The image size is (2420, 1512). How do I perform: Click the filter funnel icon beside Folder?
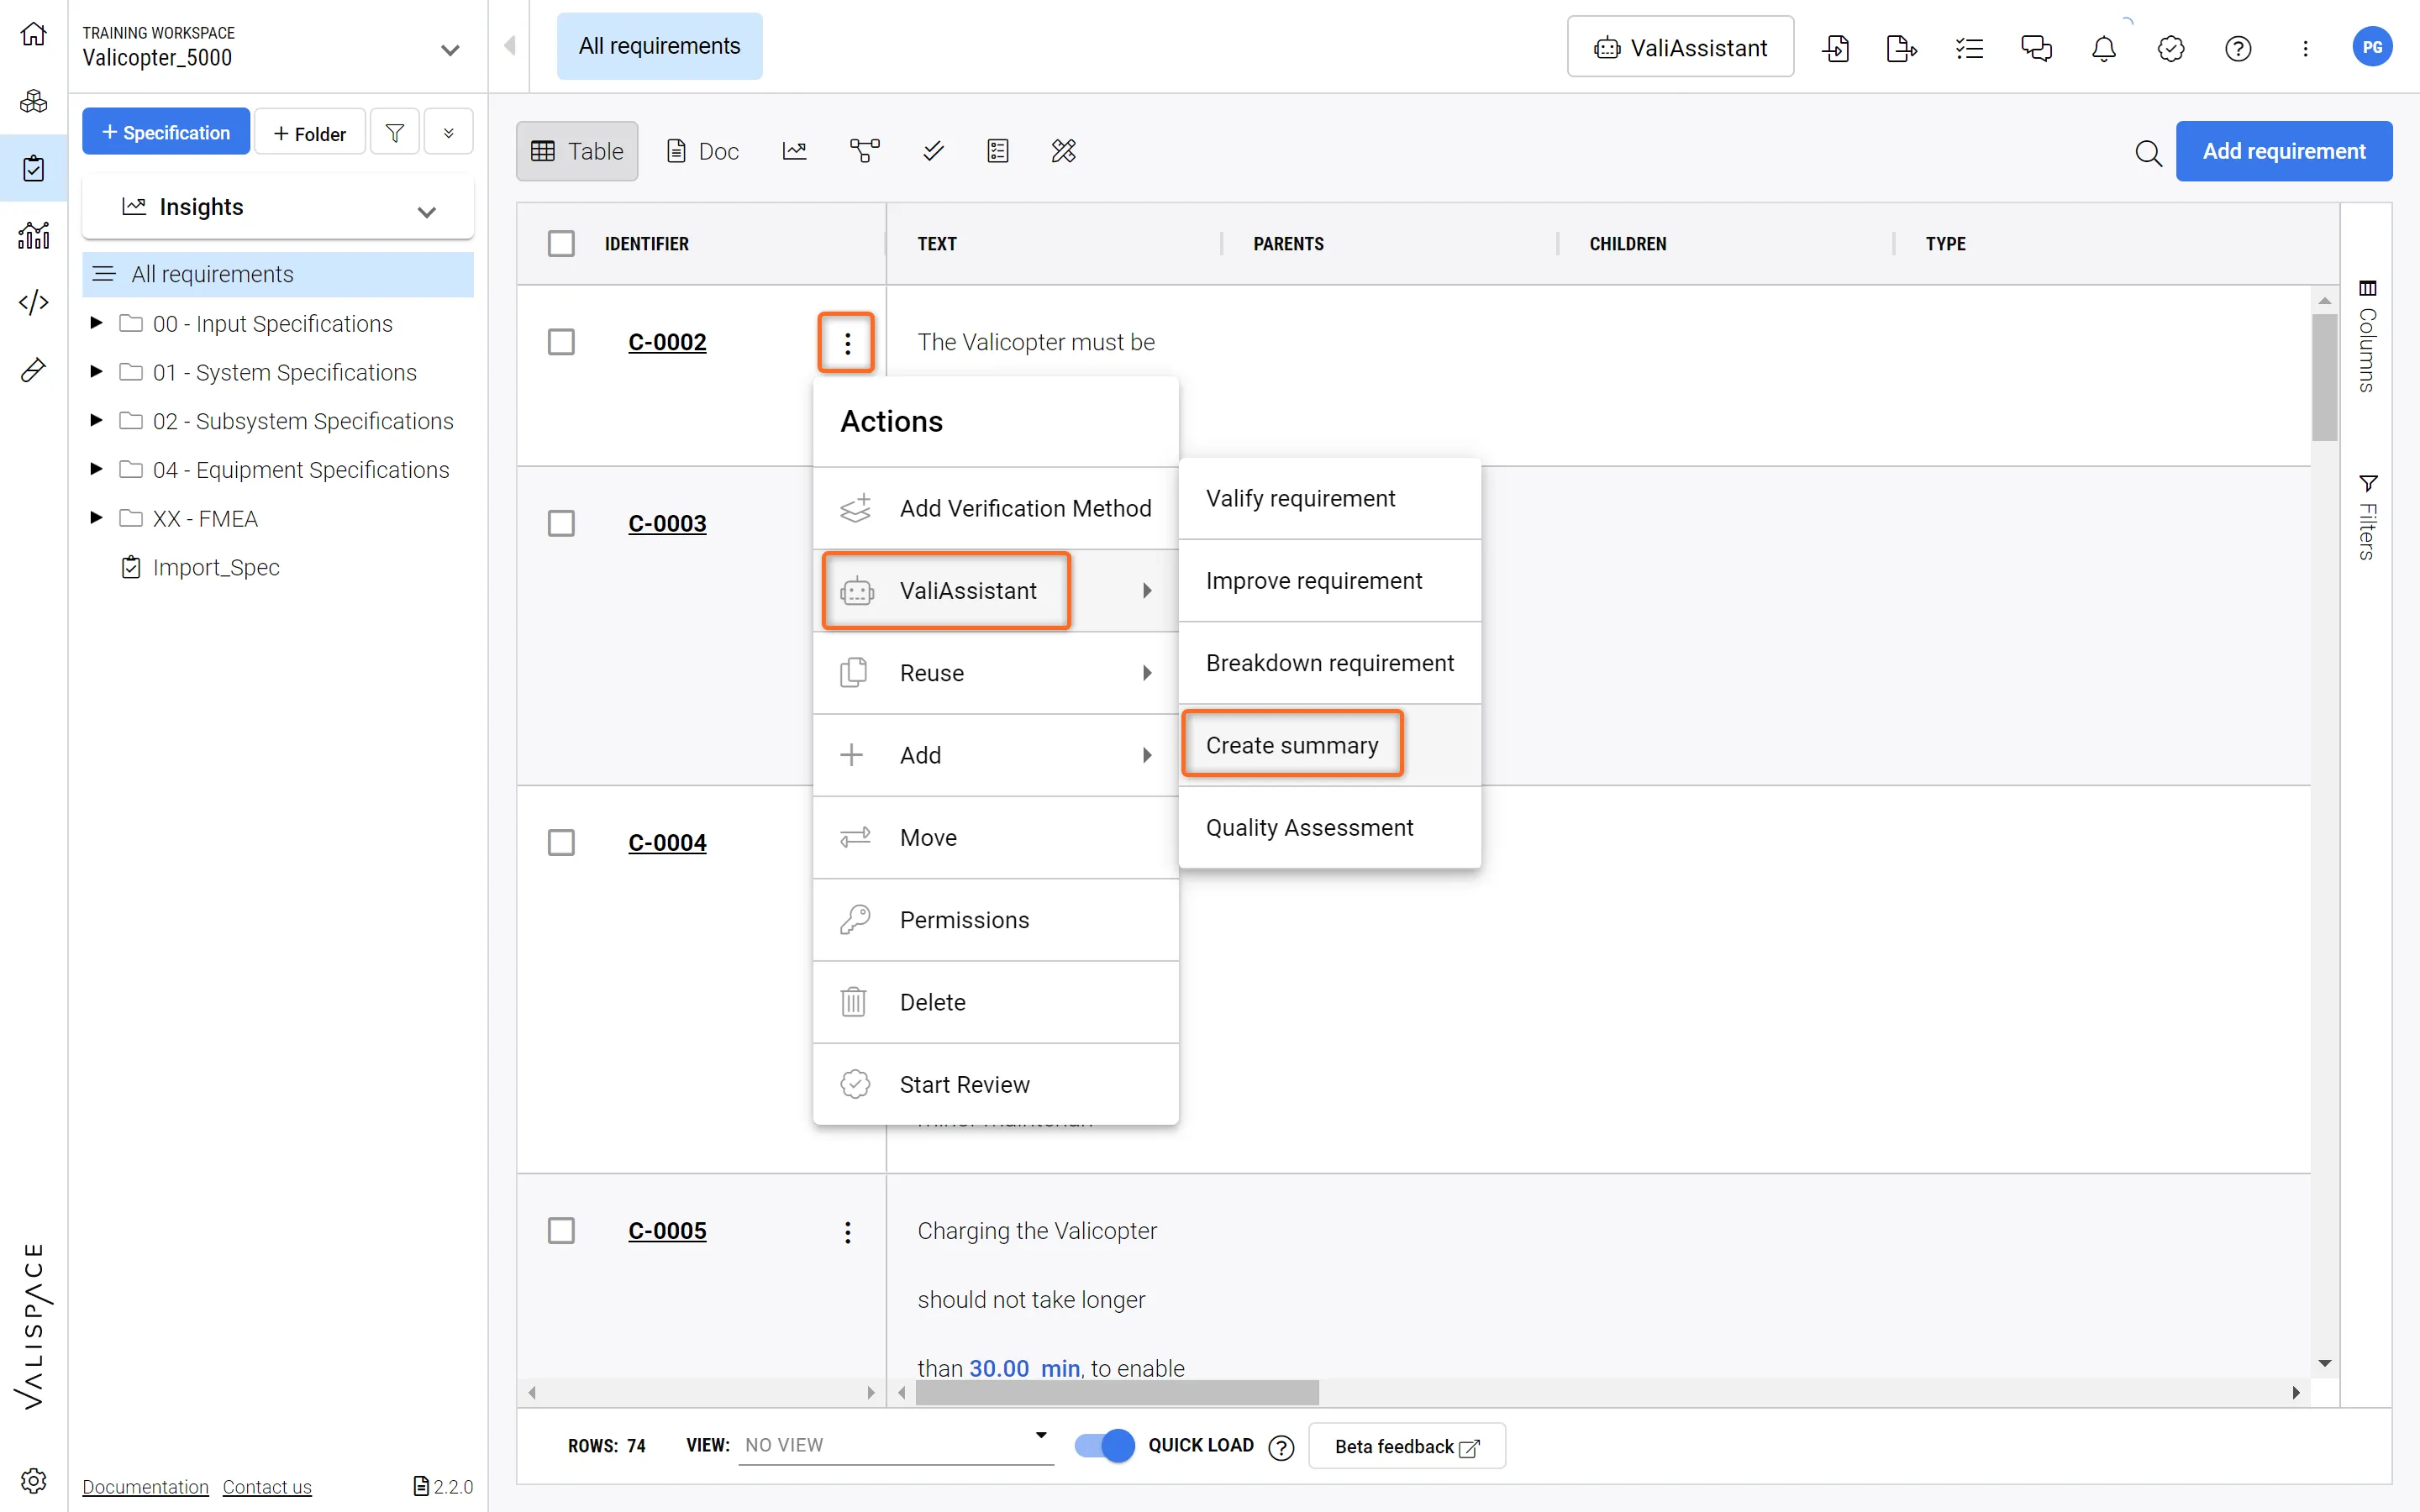[x=395, y=133]
